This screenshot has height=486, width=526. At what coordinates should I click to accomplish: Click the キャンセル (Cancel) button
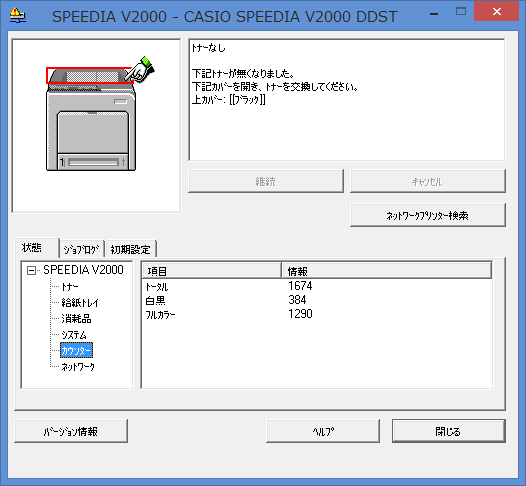pyautogui.click(x=428, y=181)
